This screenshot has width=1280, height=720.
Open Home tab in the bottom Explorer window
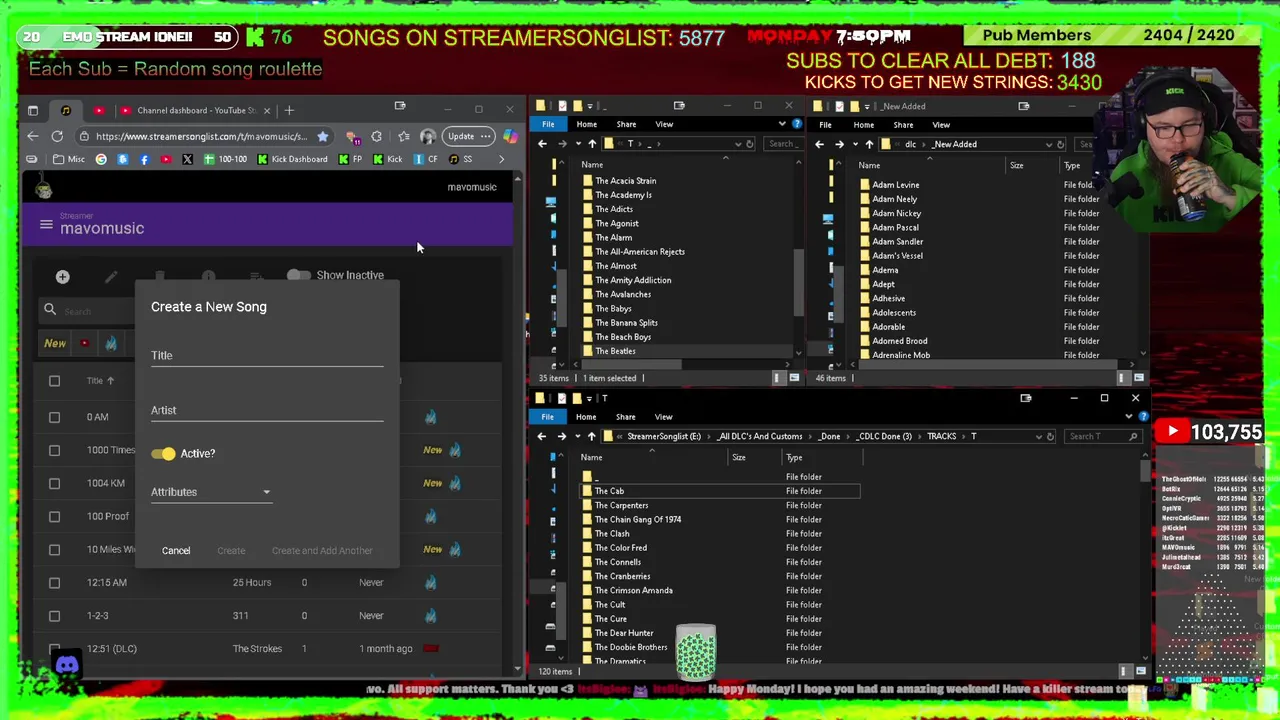tap(586, 417)
